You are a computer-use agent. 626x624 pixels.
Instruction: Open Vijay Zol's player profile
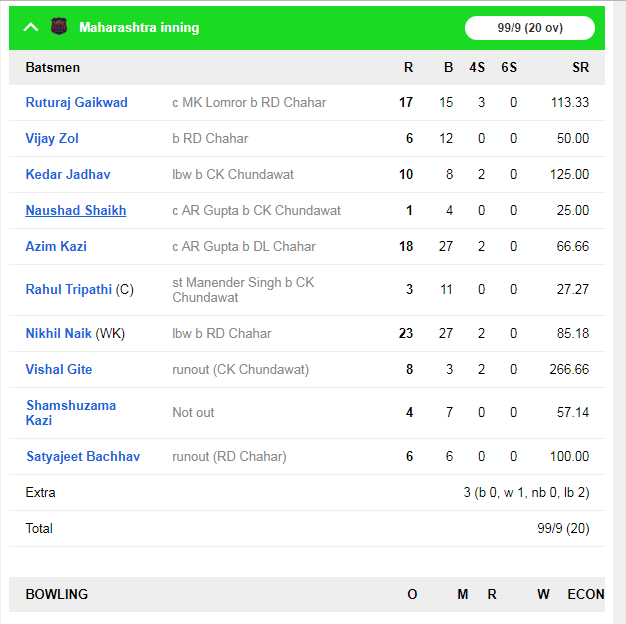52,139
